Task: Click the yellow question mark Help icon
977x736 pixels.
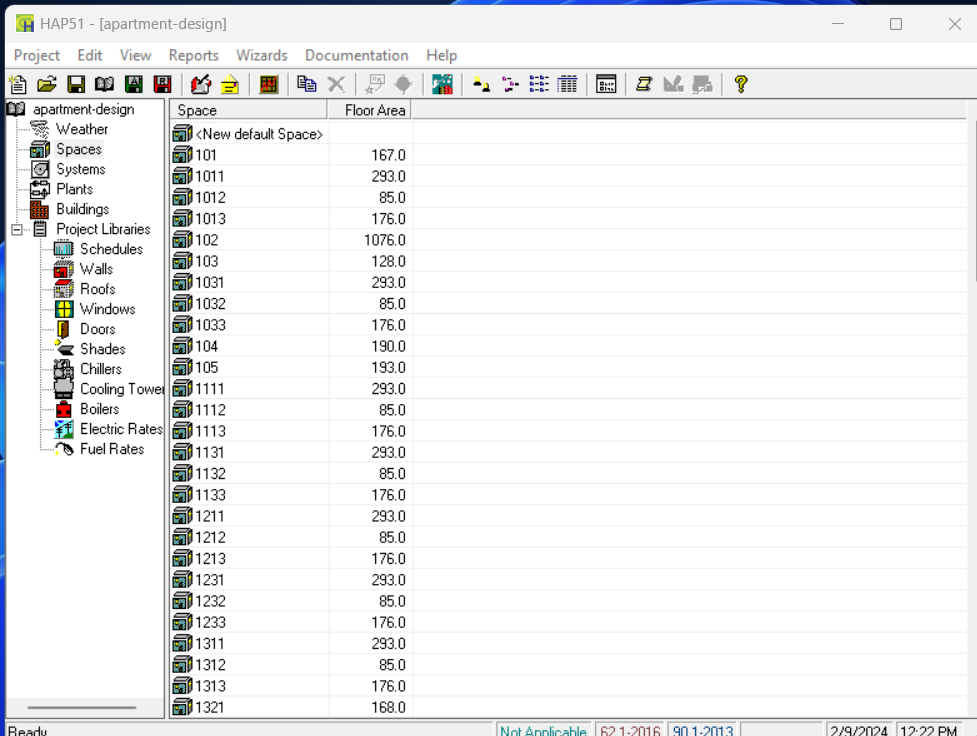Action: (740, 85)
